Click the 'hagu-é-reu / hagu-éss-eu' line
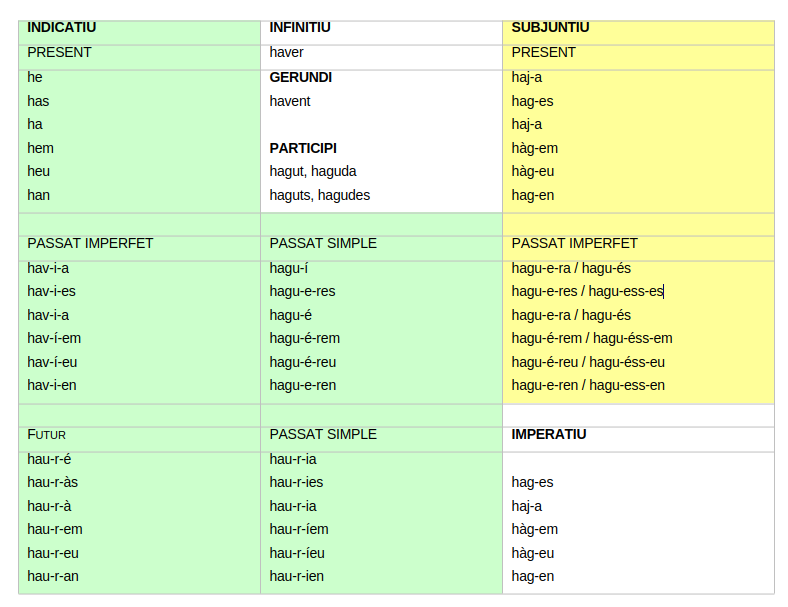The image size is (788, 607). coord(588,362)
